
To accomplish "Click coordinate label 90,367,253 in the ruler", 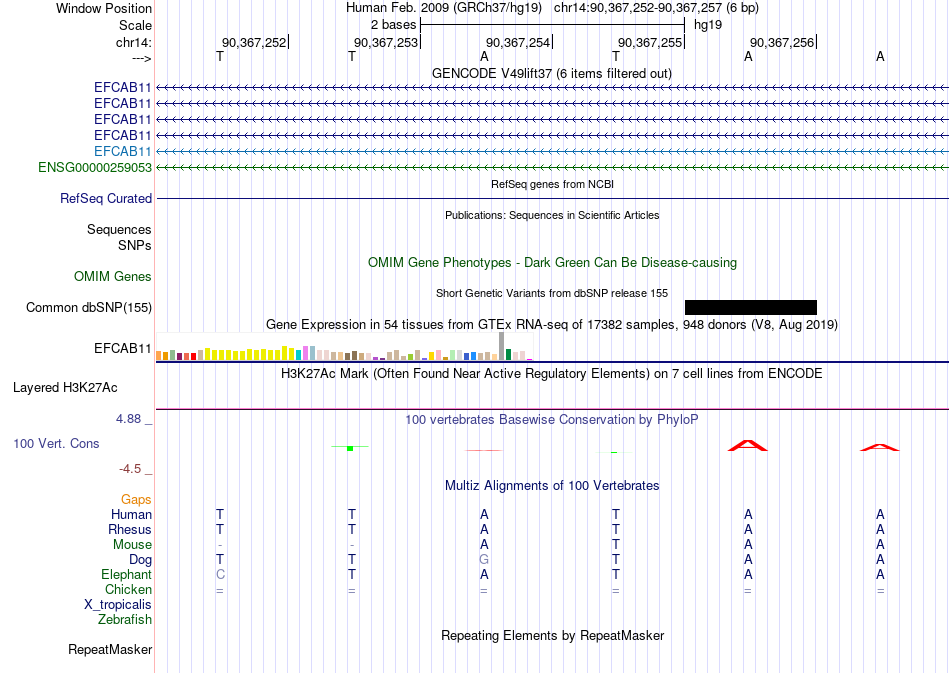I will point(386,42).
